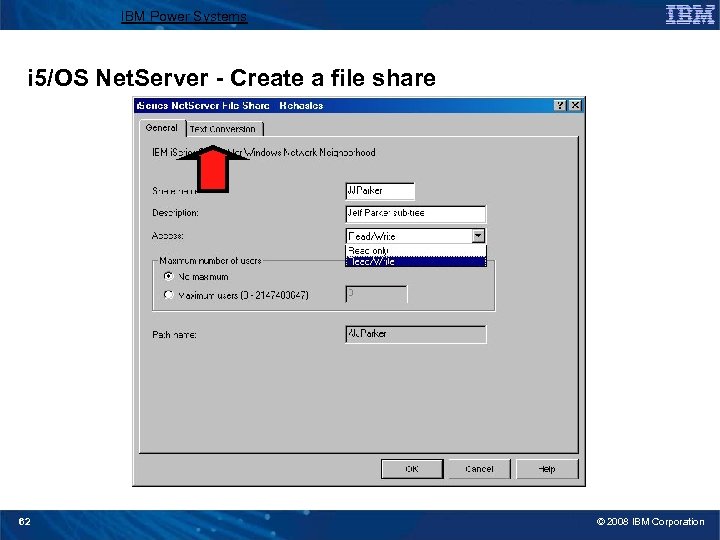Click the question mark help icon in title bar
Viewport: 720px width, 540px height.
560,105
